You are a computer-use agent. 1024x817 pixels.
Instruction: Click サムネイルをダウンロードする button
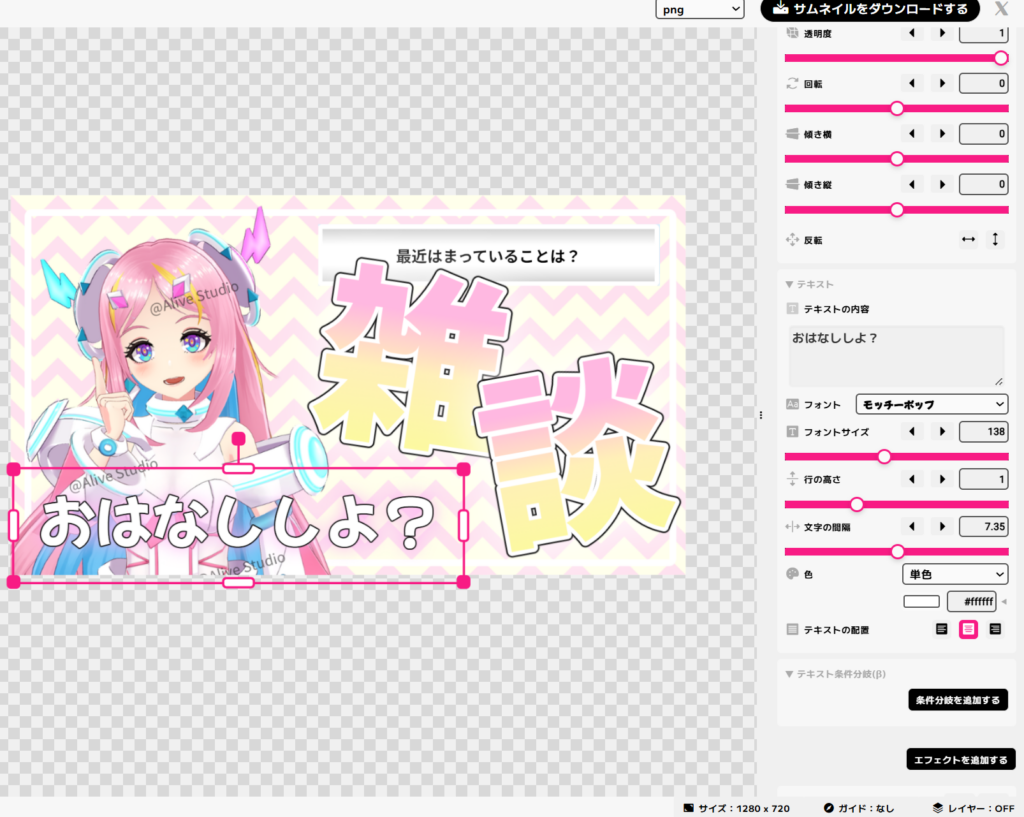coord(871,10)
